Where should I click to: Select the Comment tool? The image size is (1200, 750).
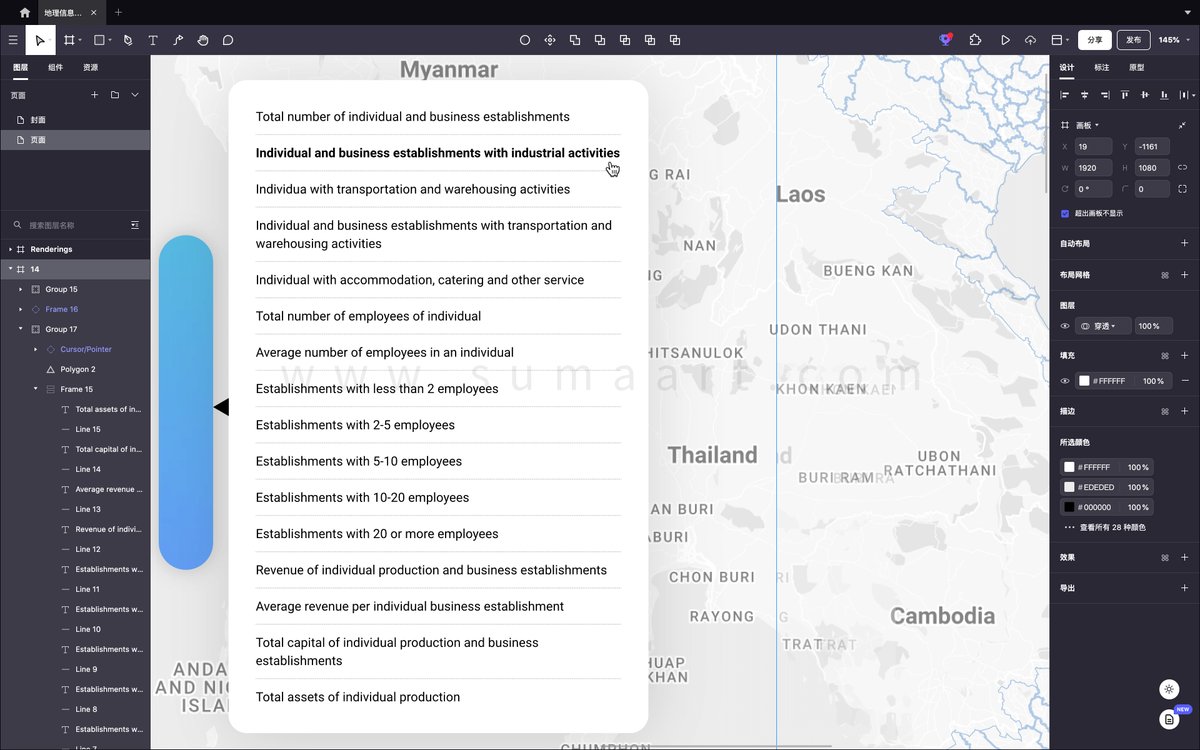click(x=228, y=40)
